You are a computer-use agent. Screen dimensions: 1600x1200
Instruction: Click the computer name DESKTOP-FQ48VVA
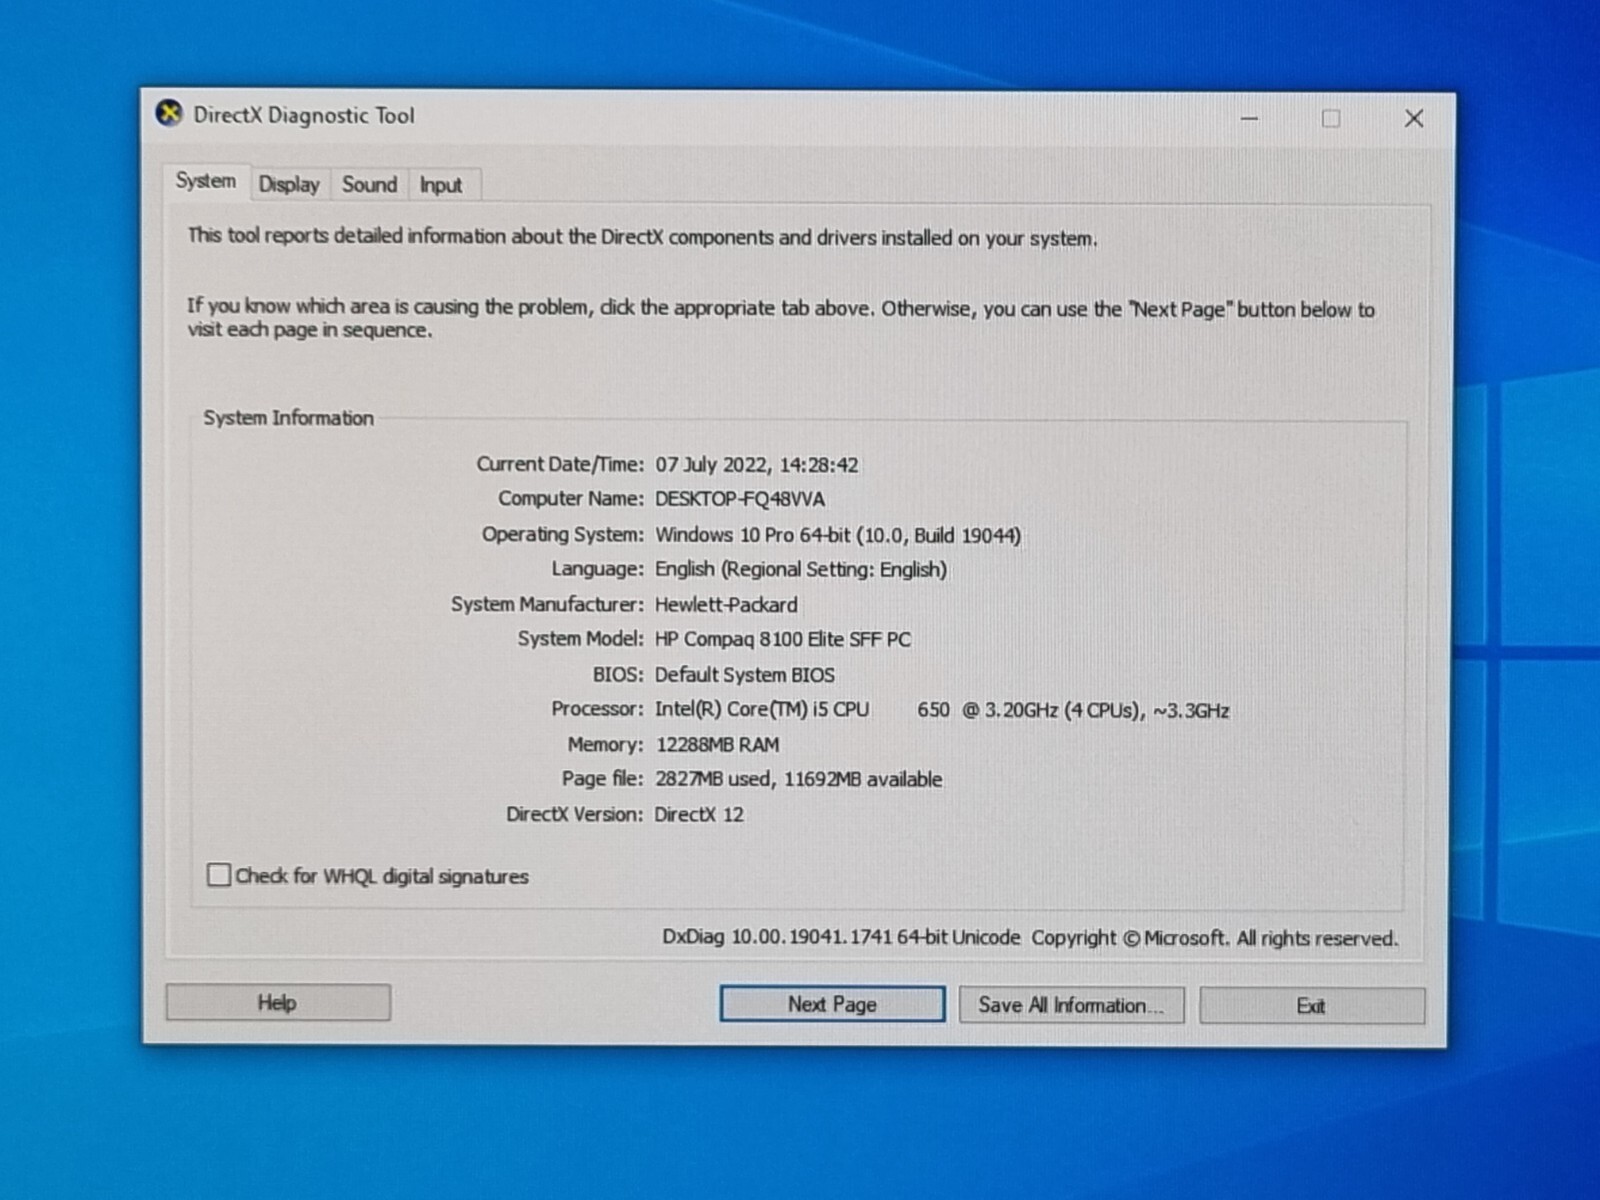coord(740,499)
